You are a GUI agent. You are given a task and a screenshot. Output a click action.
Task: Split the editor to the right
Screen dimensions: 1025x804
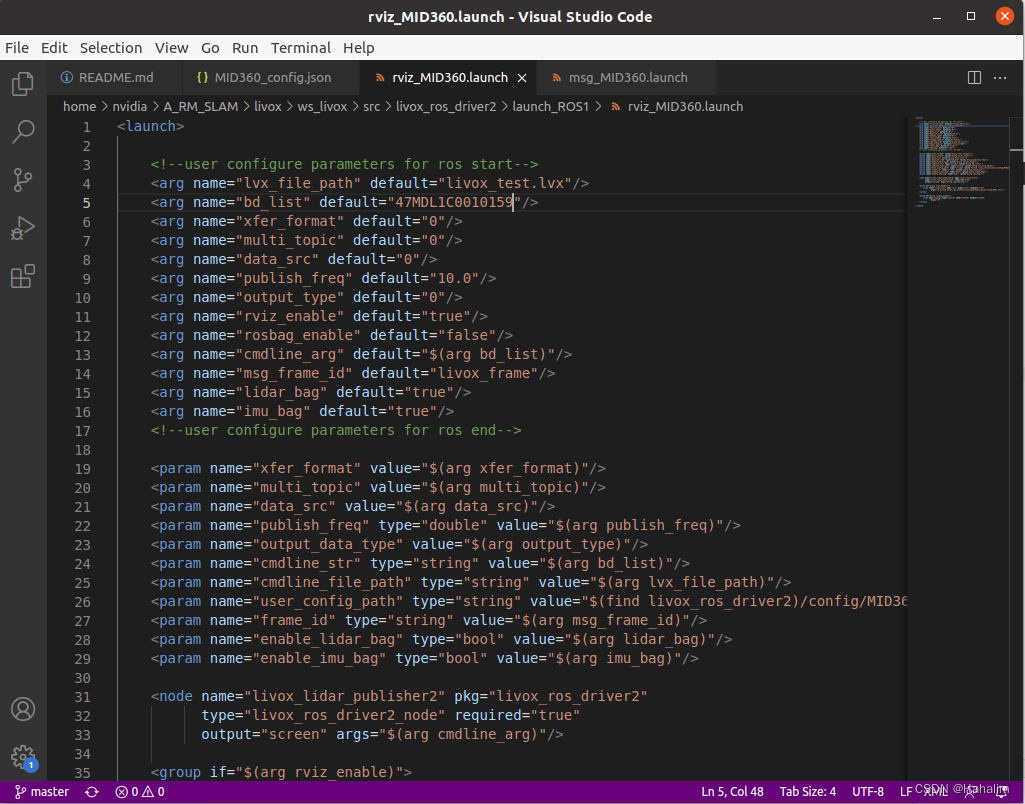coord(974,78)
